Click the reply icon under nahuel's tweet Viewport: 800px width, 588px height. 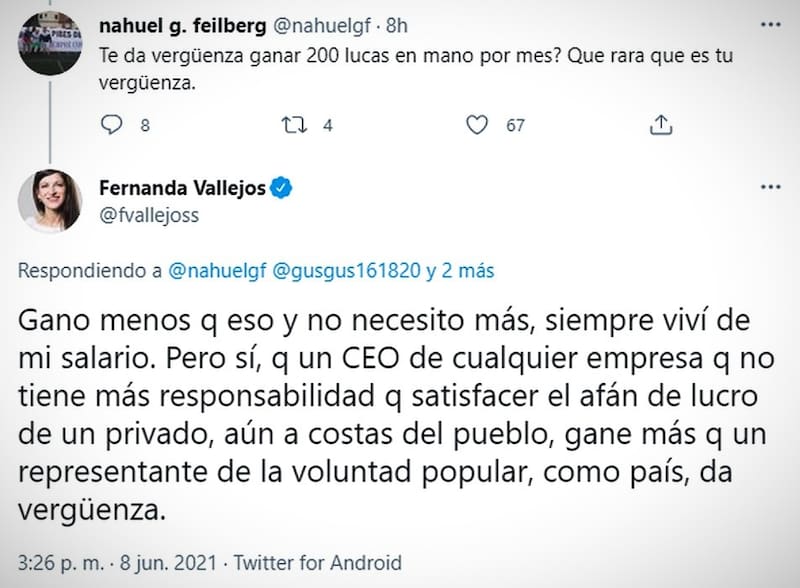(114, 125)
